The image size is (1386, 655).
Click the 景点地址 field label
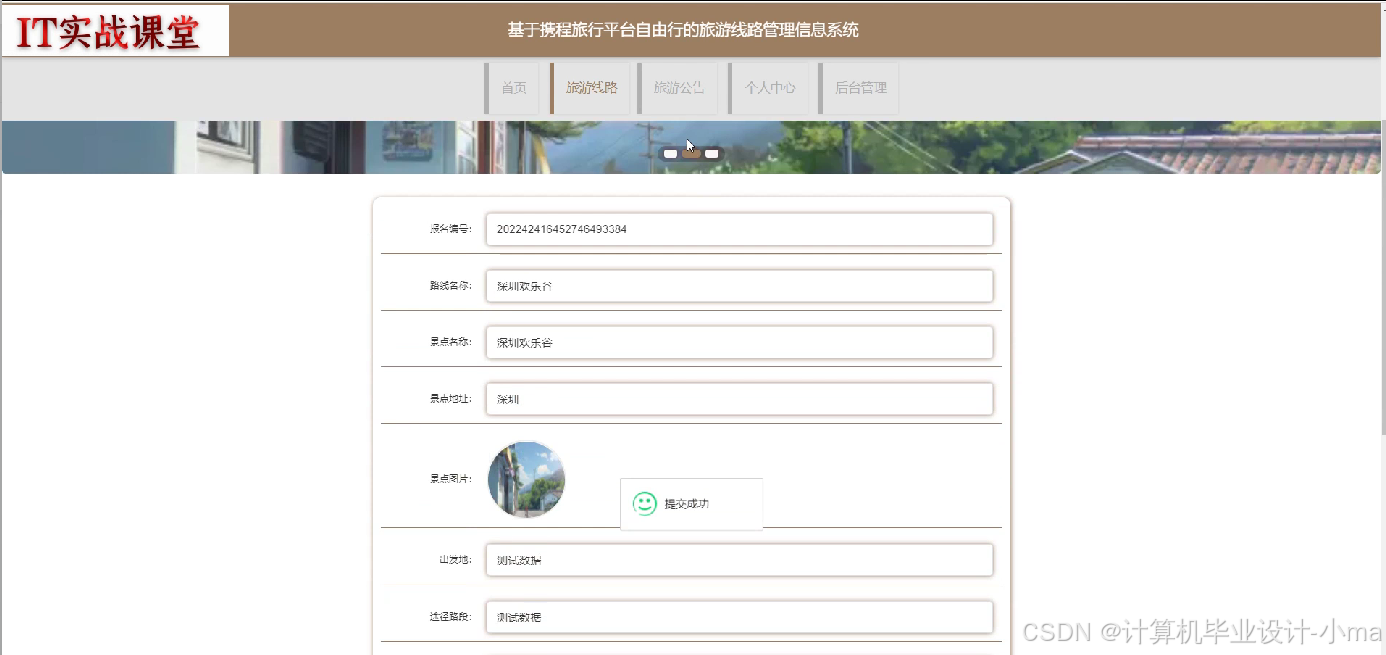(x=451, y=399)
